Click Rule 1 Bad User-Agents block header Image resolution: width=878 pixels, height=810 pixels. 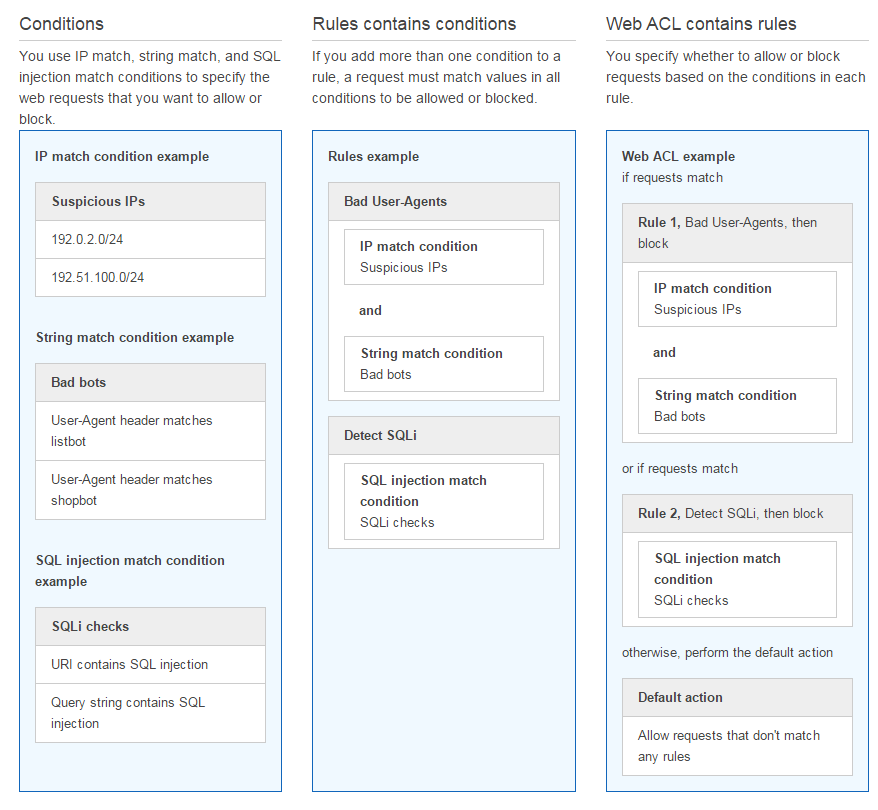[737, 233]
